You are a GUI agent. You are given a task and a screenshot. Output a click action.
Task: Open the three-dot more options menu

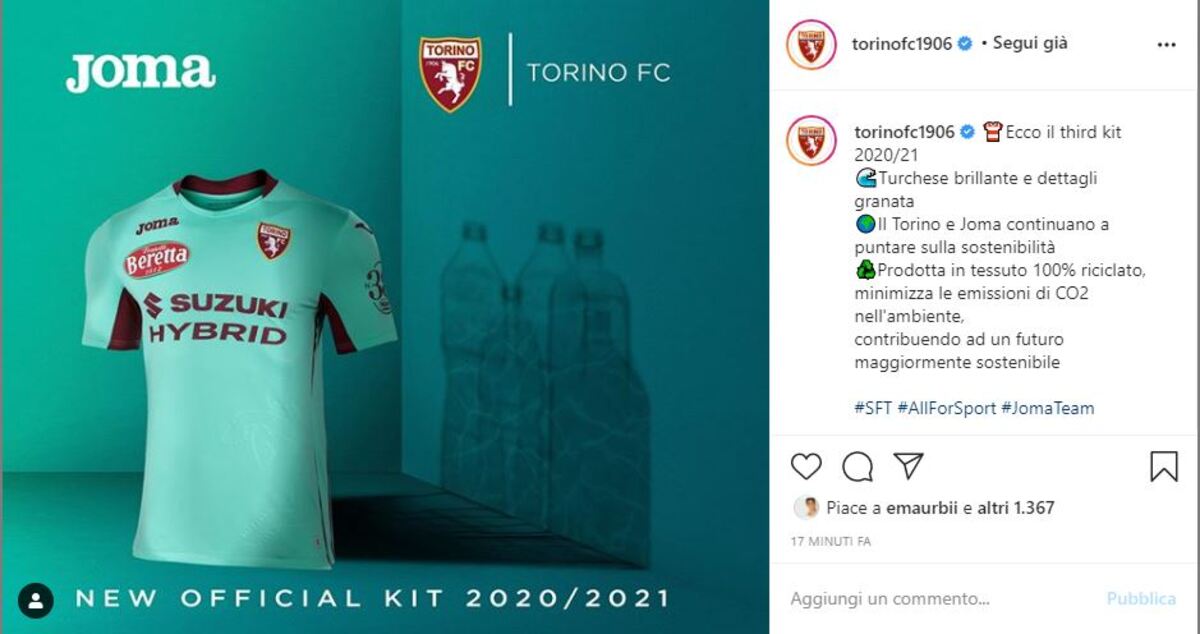(x=1167, y=45)
